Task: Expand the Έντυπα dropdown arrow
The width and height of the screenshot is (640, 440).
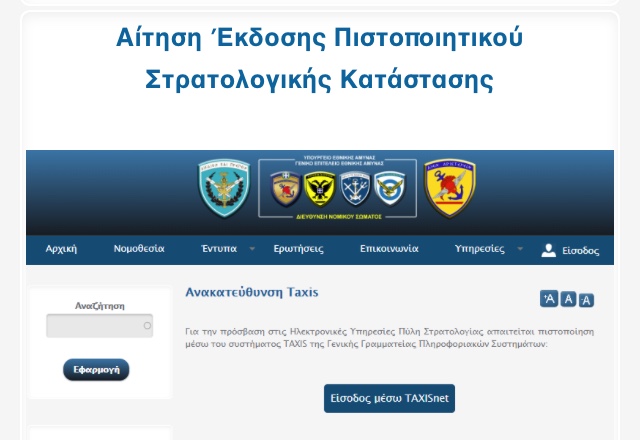Action: click(252, 249)
